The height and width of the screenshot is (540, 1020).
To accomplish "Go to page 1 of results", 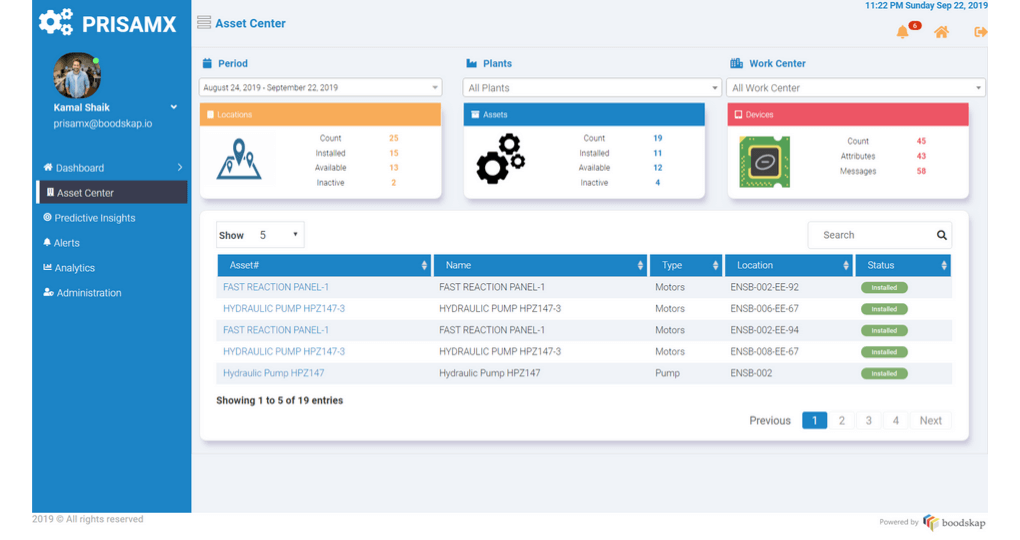I will (814, 420).
